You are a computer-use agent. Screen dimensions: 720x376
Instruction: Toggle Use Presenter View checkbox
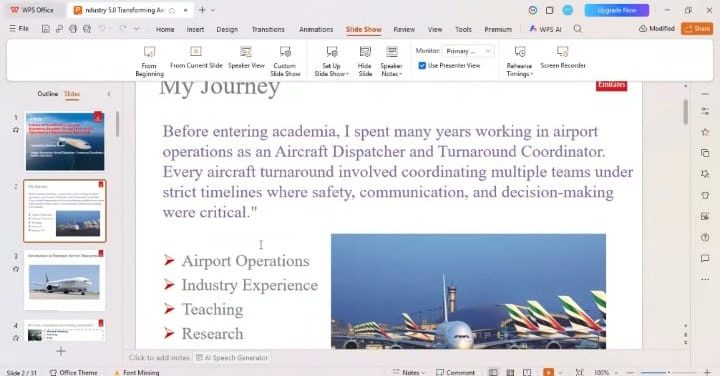point(422,66)
